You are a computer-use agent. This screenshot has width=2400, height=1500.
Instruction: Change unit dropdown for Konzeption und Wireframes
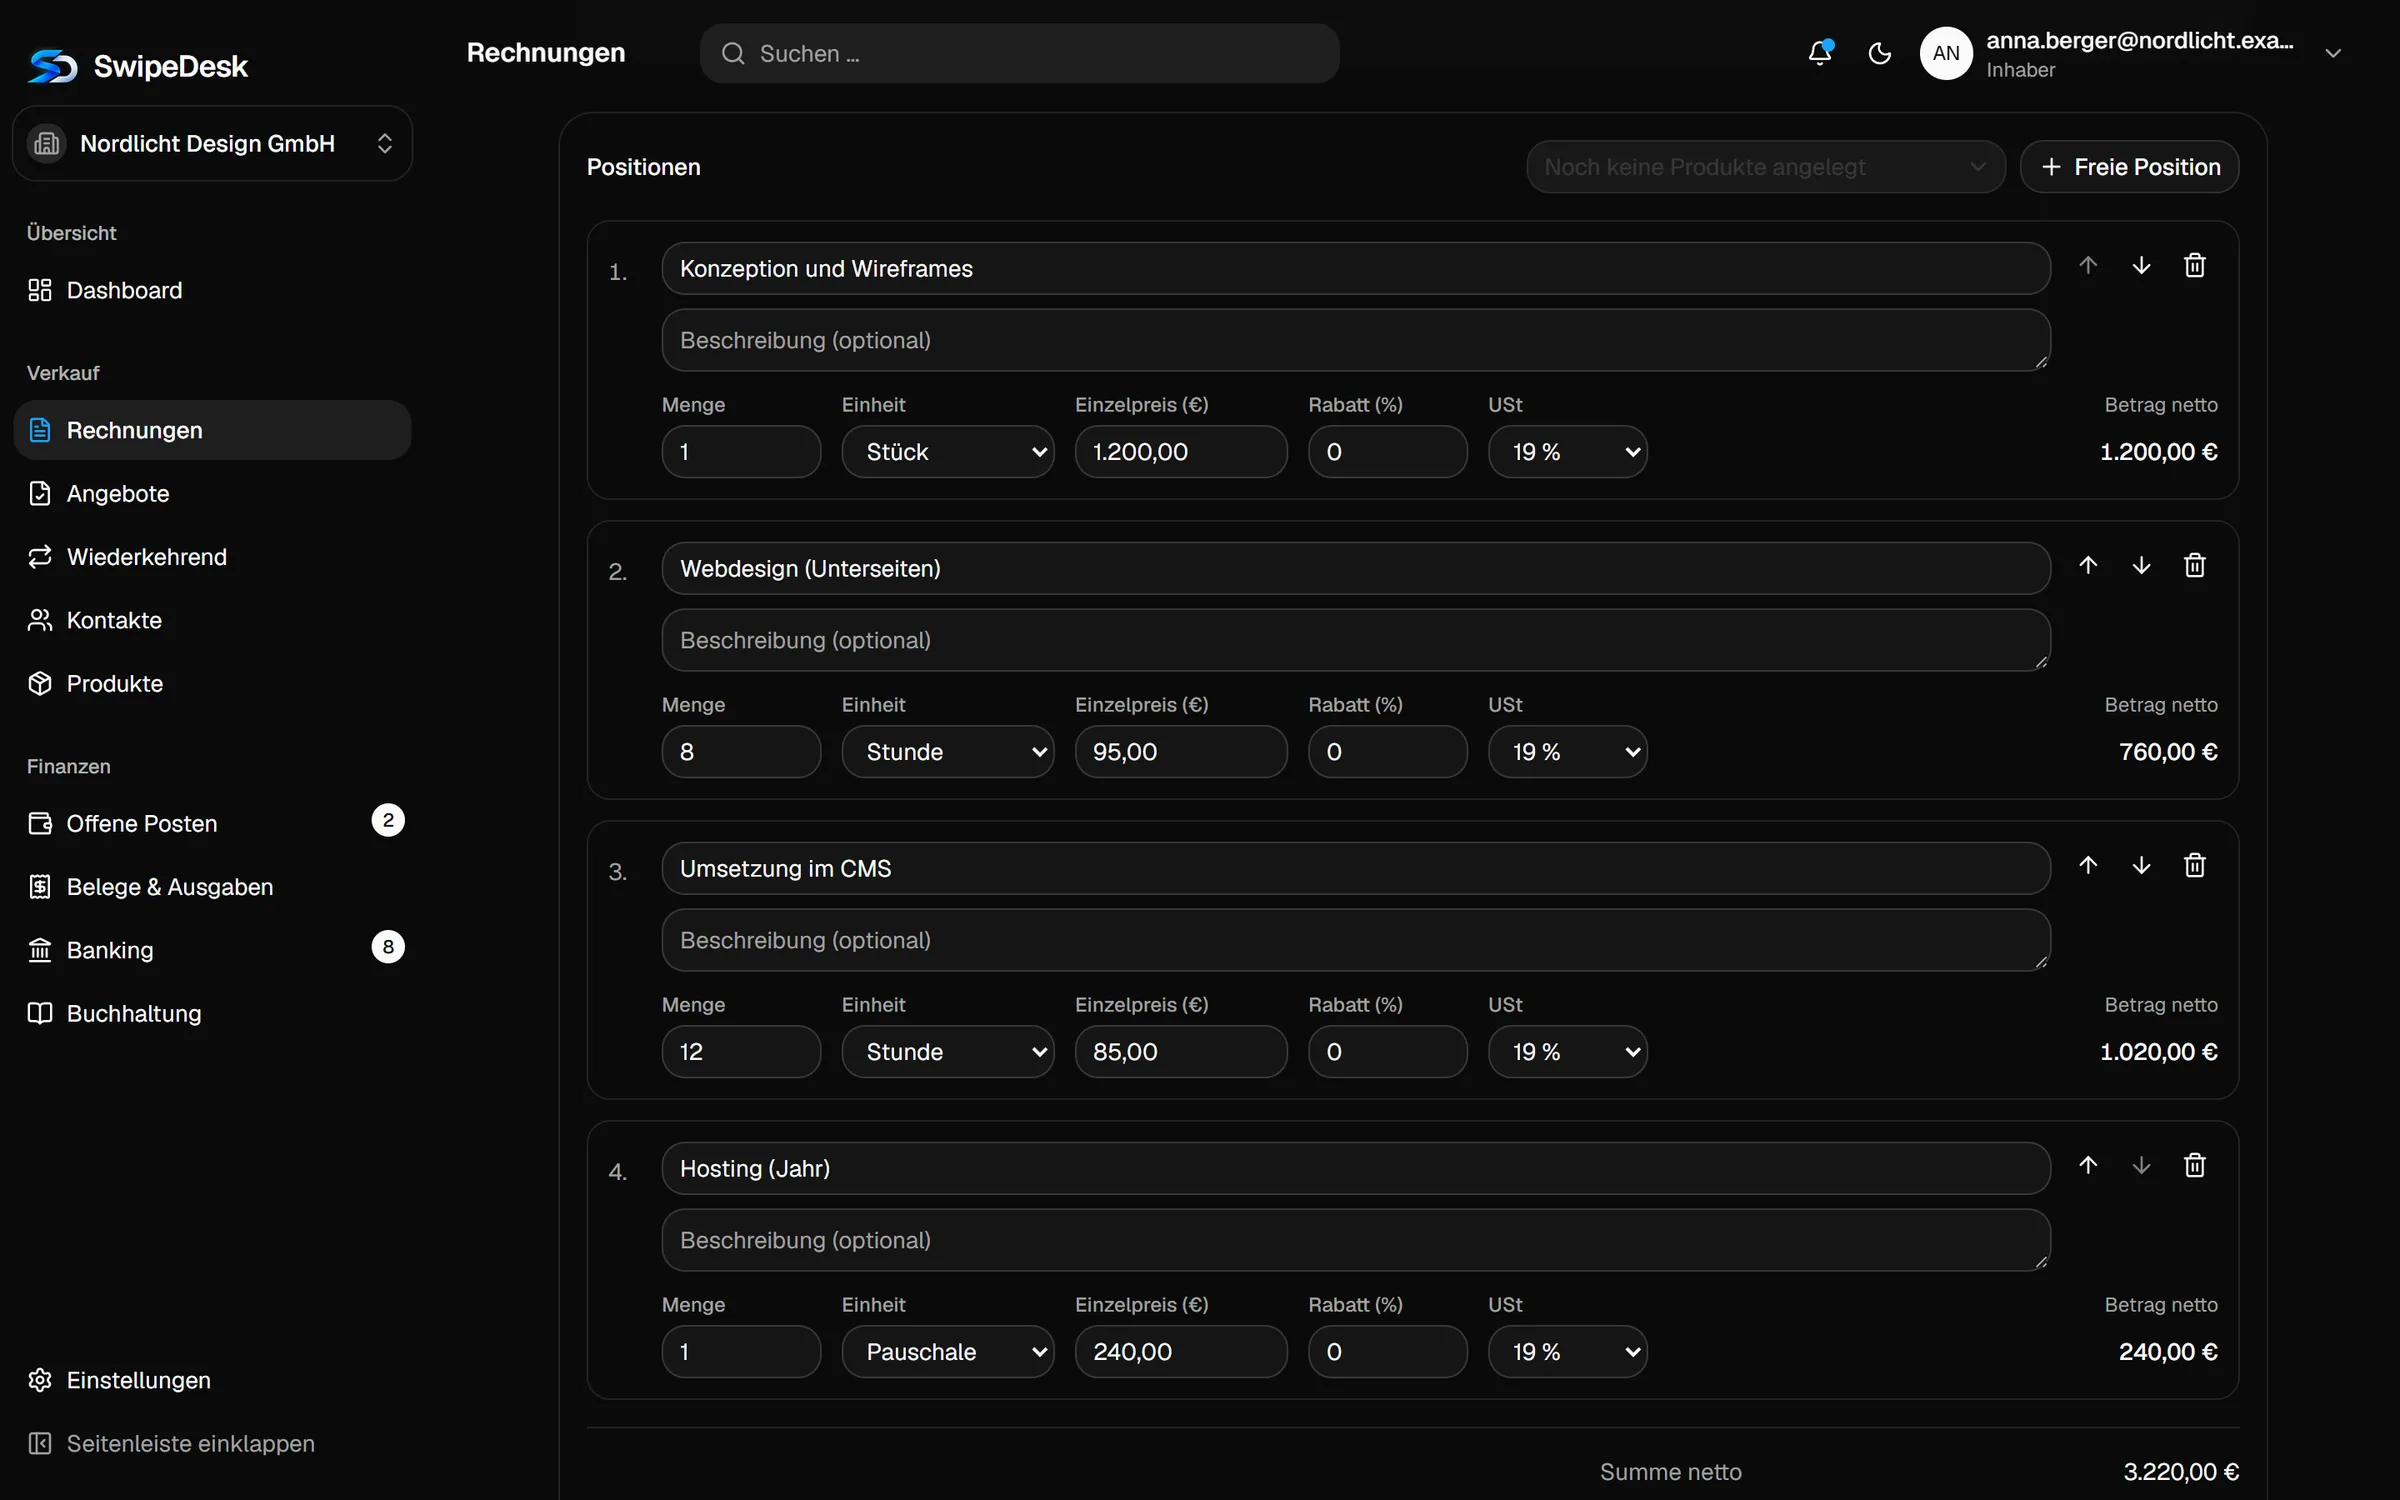tap(947, 452)
